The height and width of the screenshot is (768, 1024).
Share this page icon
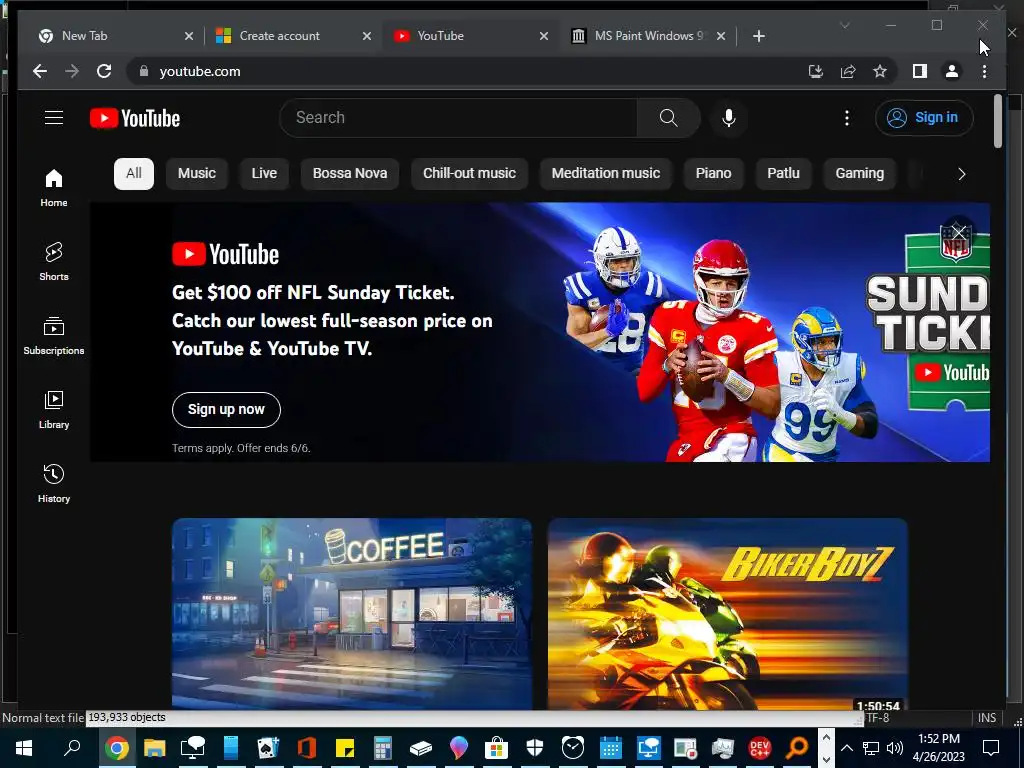(x=848, y=71)
